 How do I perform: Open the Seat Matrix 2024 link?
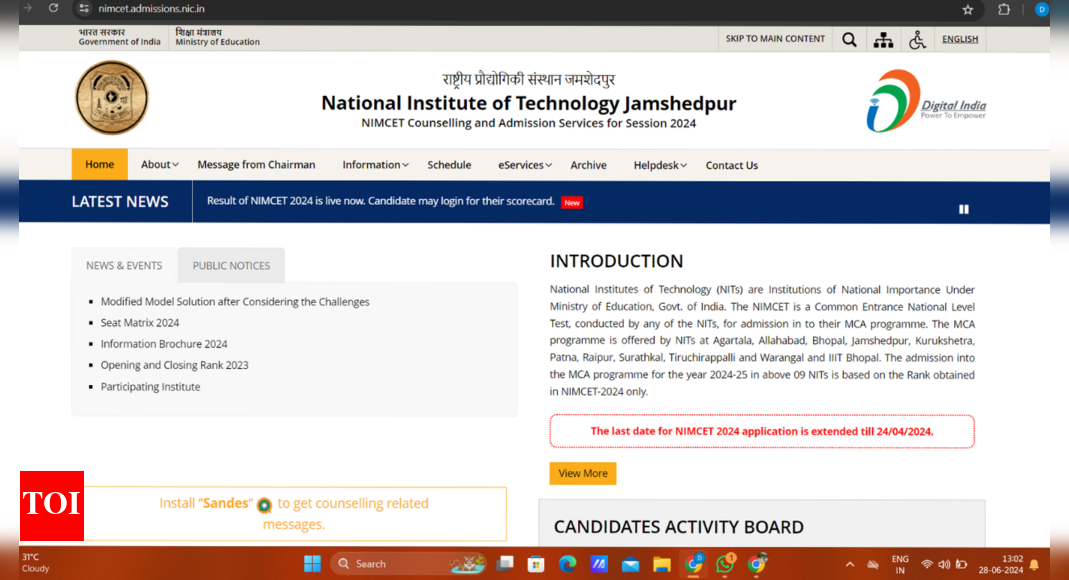[139, 322]
